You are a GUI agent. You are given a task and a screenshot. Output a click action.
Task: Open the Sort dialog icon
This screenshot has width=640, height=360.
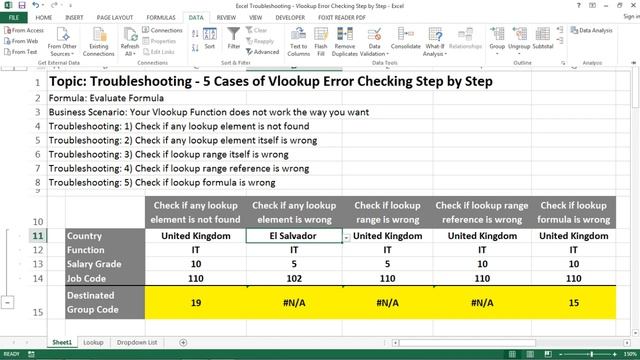pyautogui.click(x=210, y=39)
